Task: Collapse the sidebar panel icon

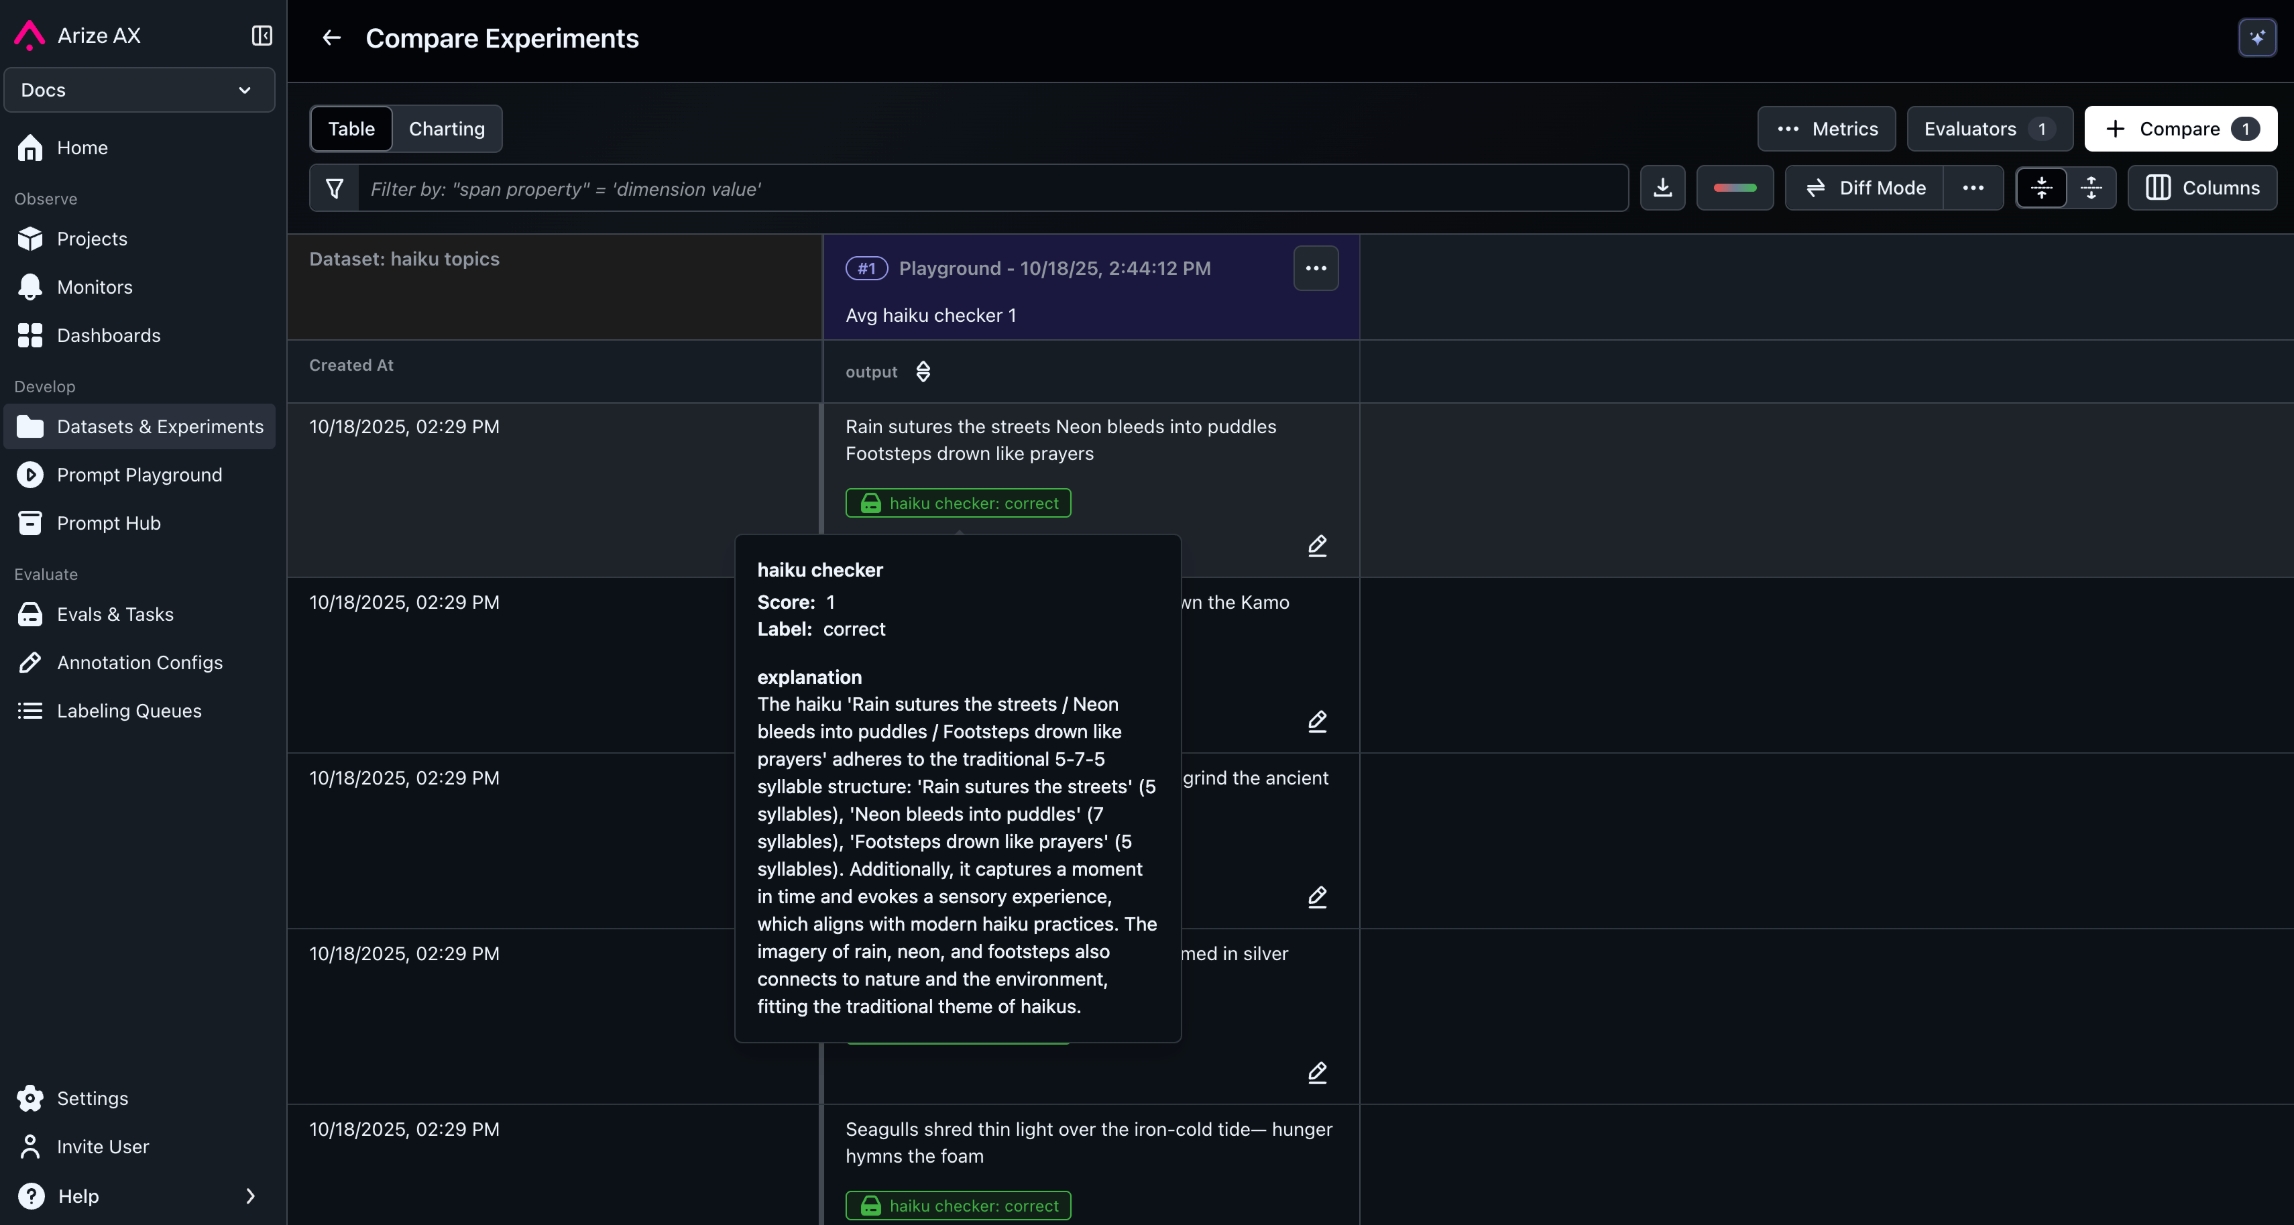Action: pos(261,36)
